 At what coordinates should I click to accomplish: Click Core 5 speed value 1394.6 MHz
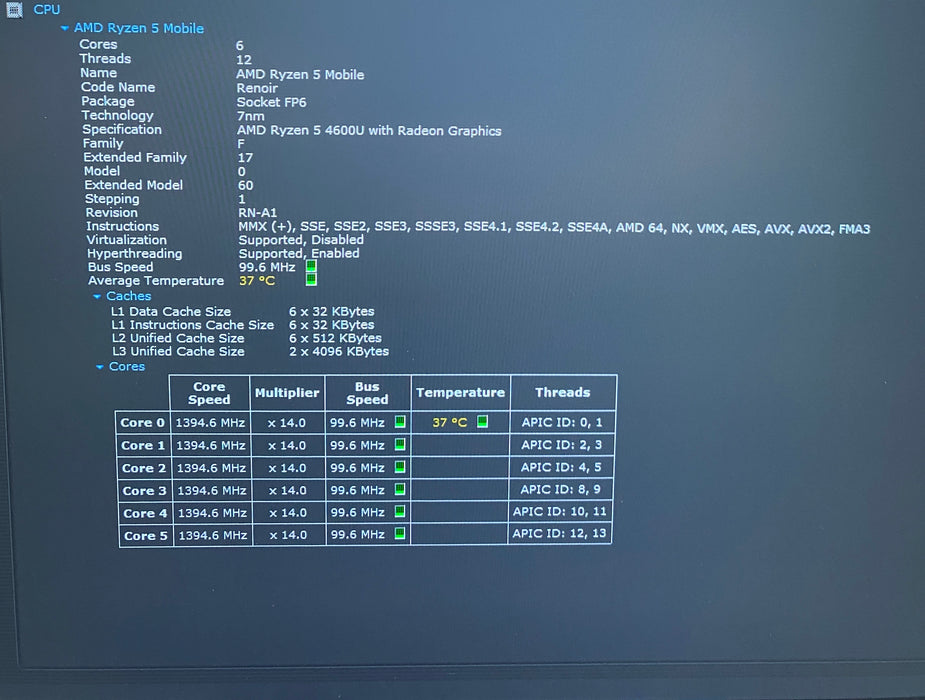(213, 535)
